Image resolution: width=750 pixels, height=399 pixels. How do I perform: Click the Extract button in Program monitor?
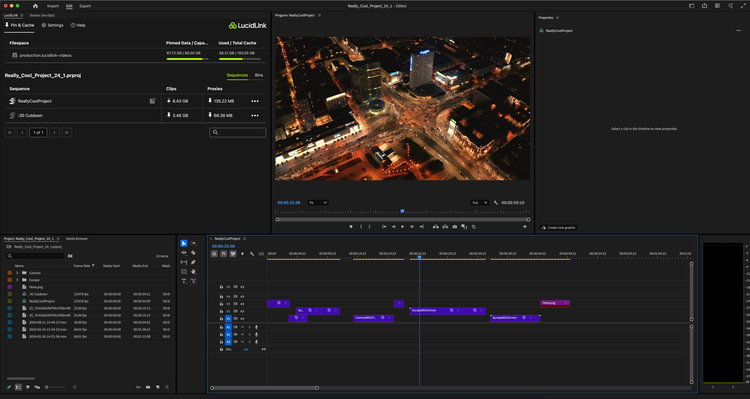pos(445,227)
